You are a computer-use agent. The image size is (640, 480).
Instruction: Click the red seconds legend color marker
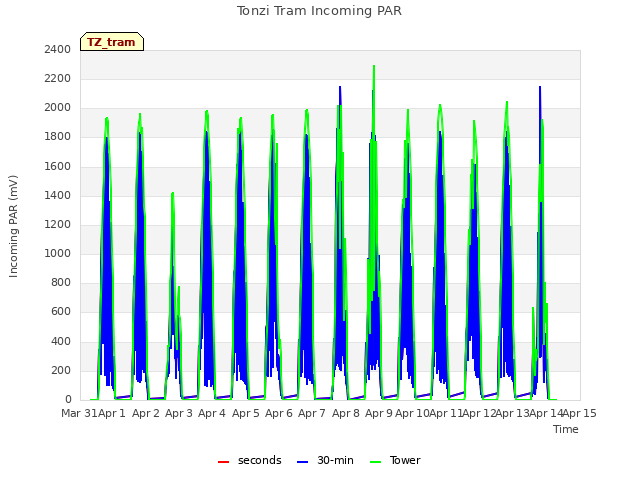point(224,462)
